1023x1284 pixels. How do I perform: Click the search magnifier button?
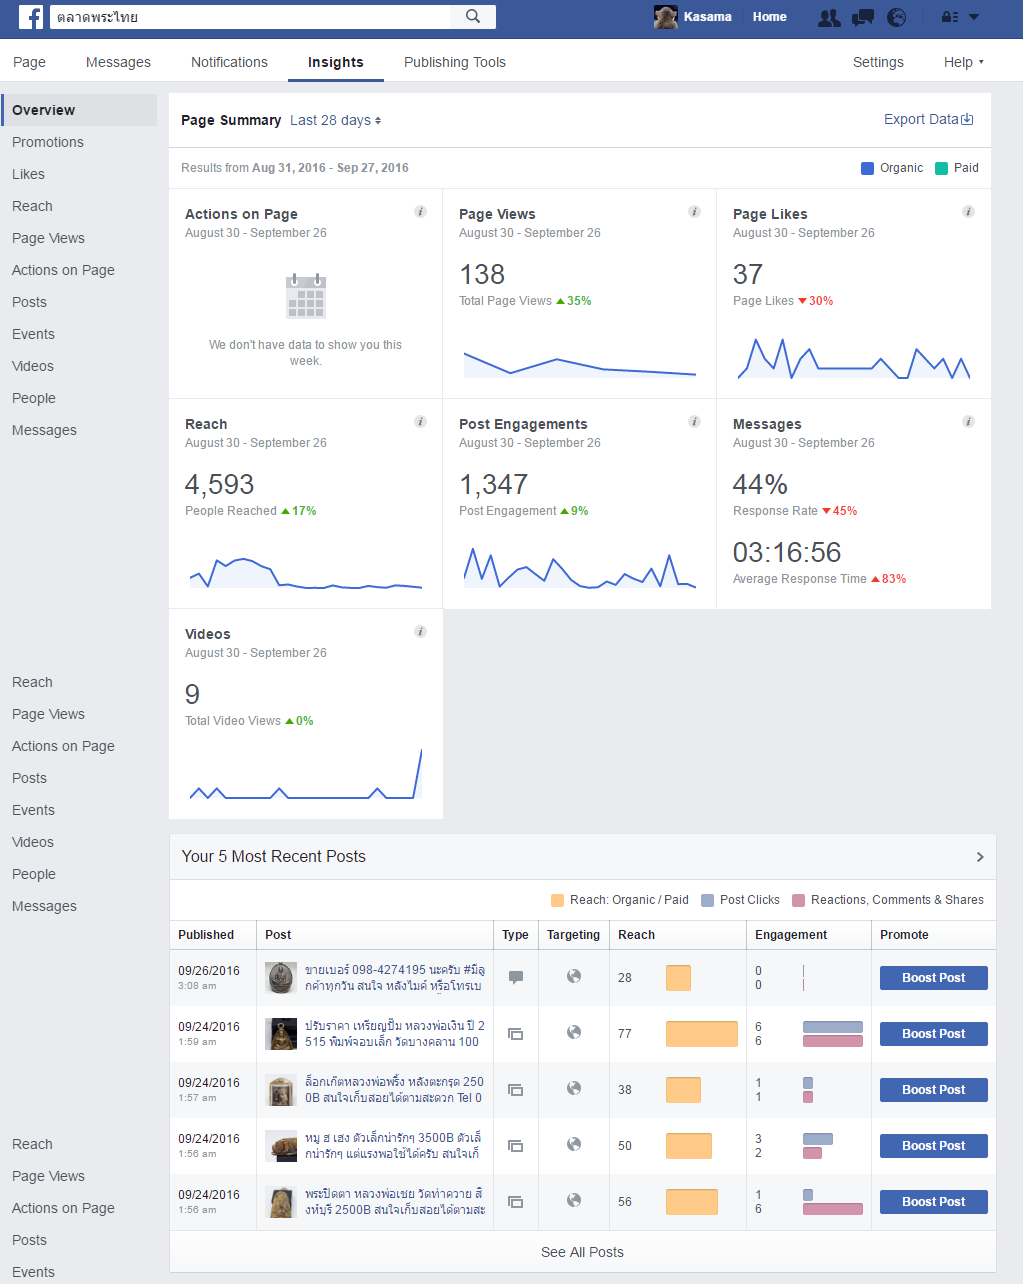click(x=473, y=16)
